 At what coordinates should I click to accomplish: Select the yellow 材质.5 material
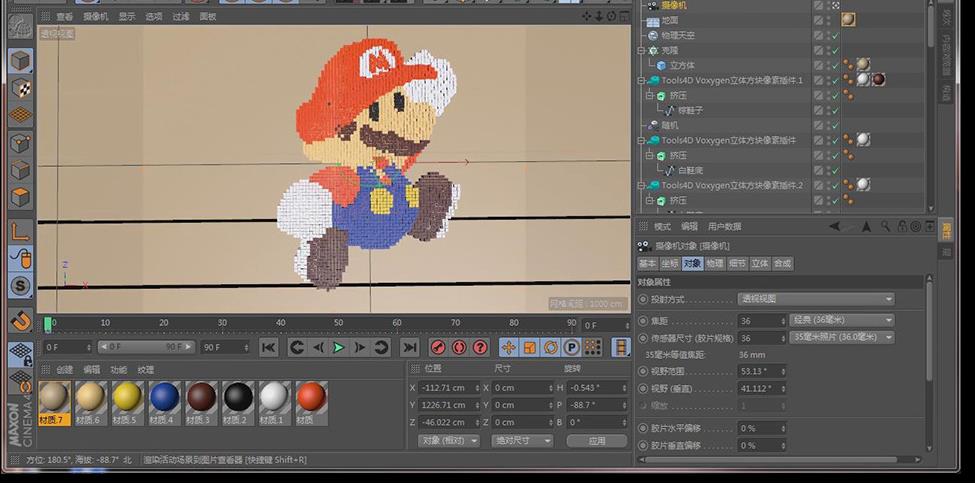[x=127, y=403]
